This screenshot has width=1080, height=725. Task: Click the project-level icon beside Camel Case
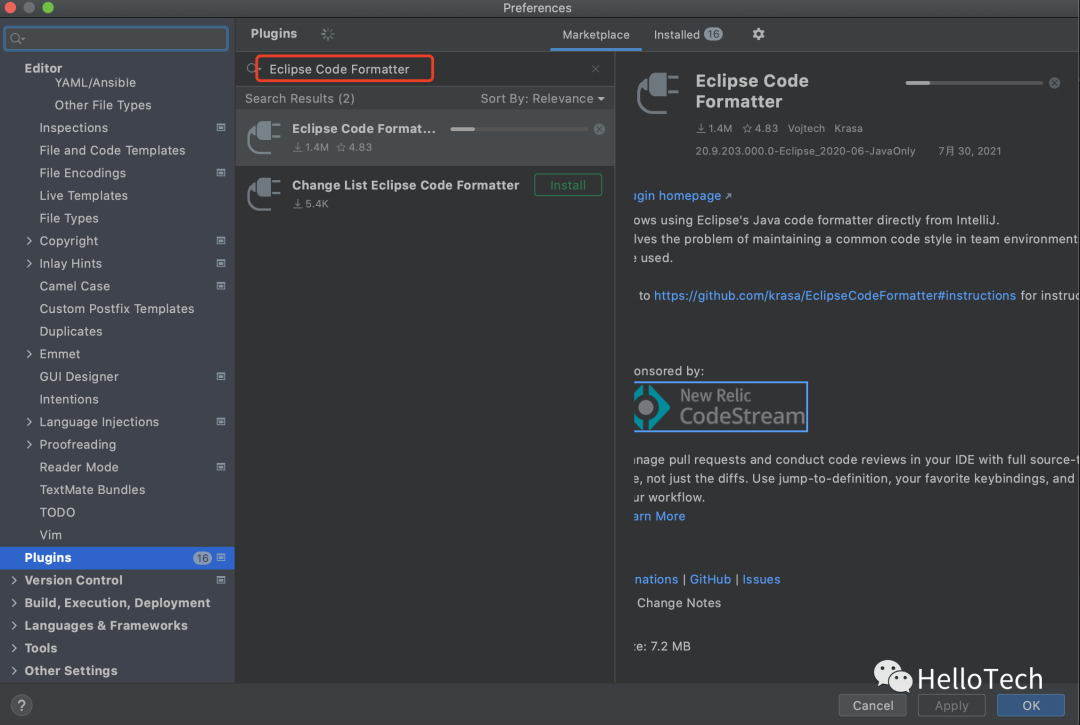(x=221, y=286)
